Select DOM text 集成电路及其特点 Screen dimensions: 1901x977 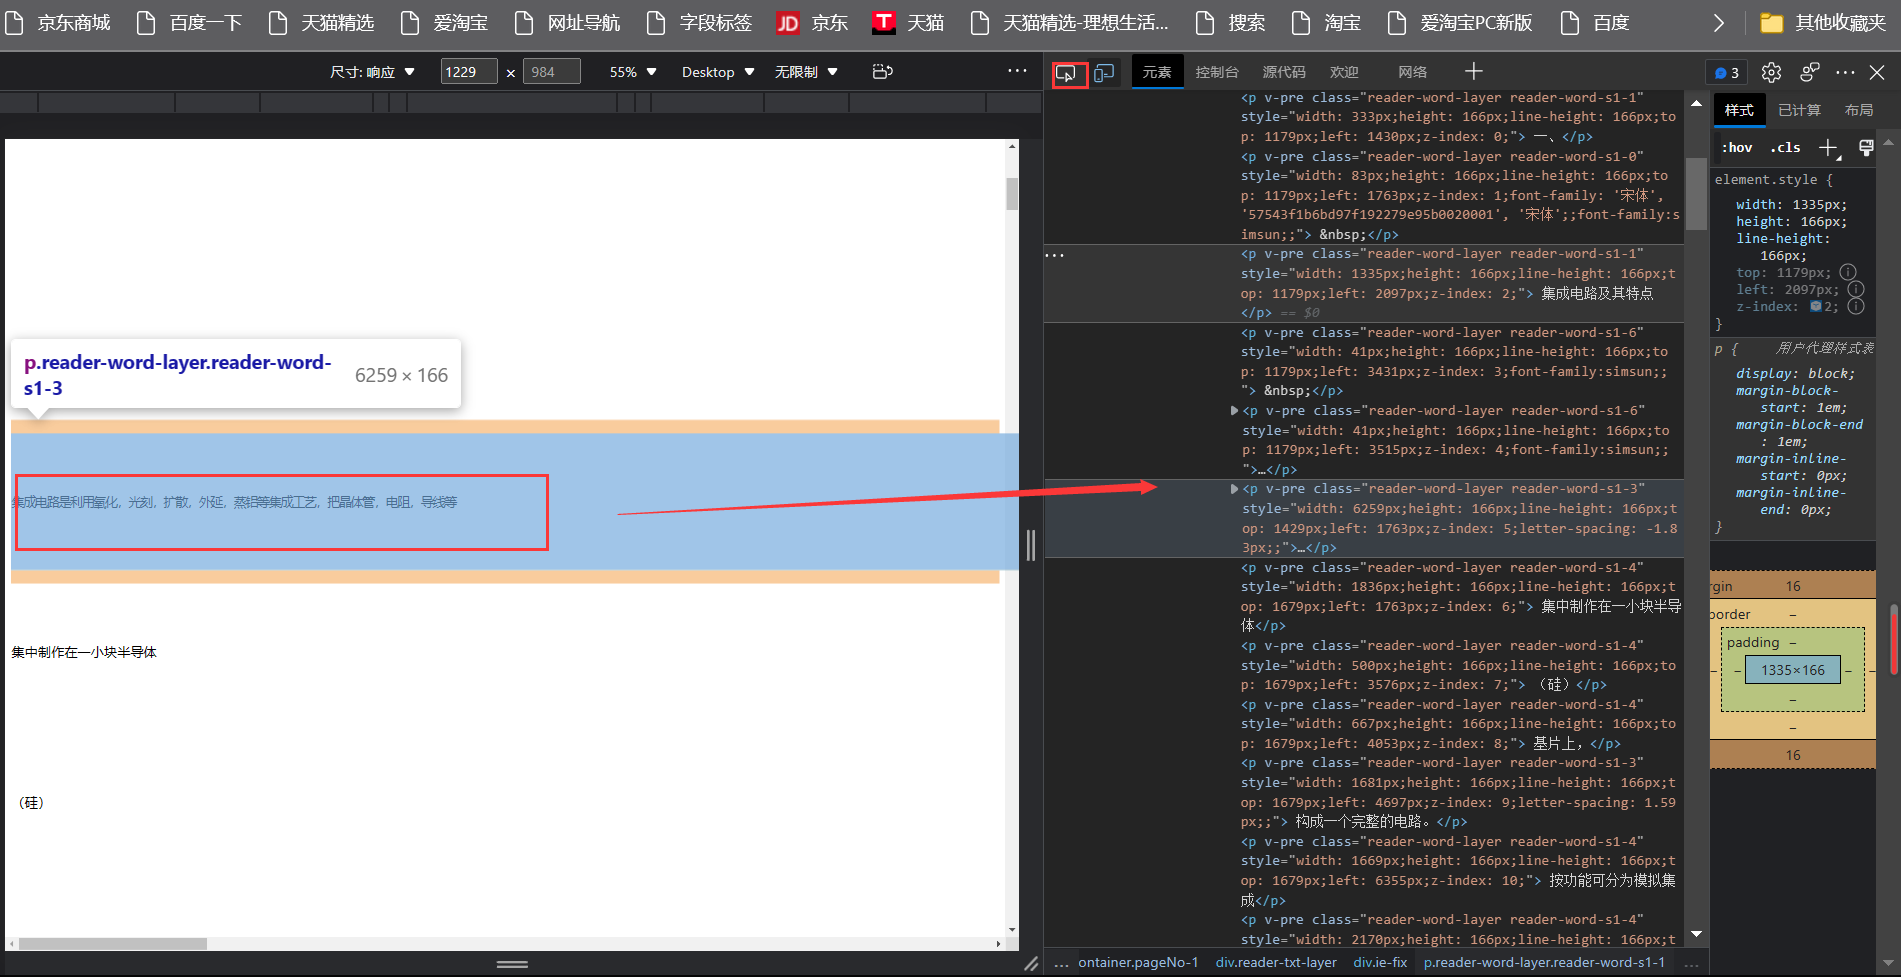click(x=1597, y=294)
